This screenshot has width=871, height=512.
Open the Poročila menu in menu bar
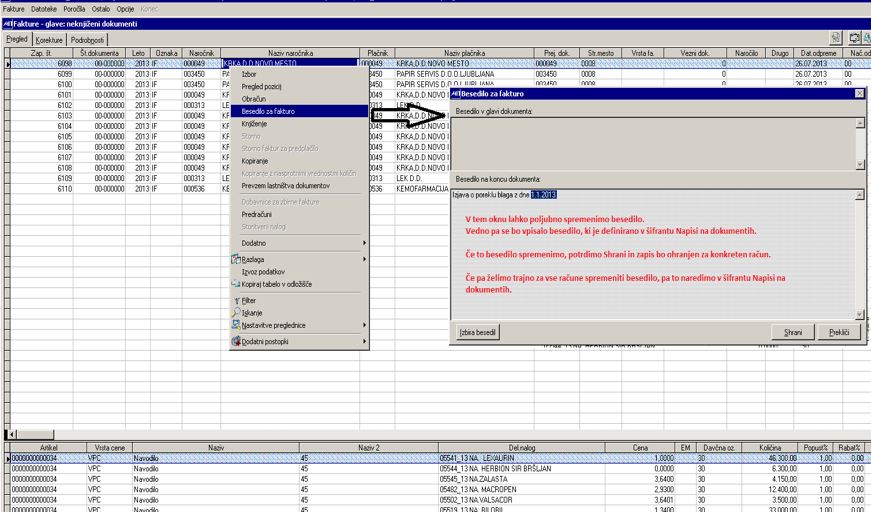tap(74, 9)
